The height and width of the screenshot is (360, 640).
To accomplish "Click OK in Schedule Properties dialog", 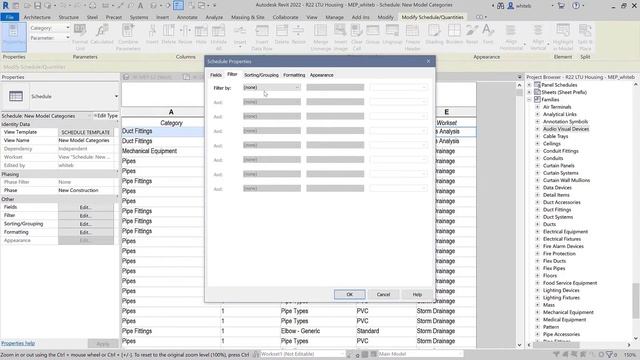I will click(349, 294).
